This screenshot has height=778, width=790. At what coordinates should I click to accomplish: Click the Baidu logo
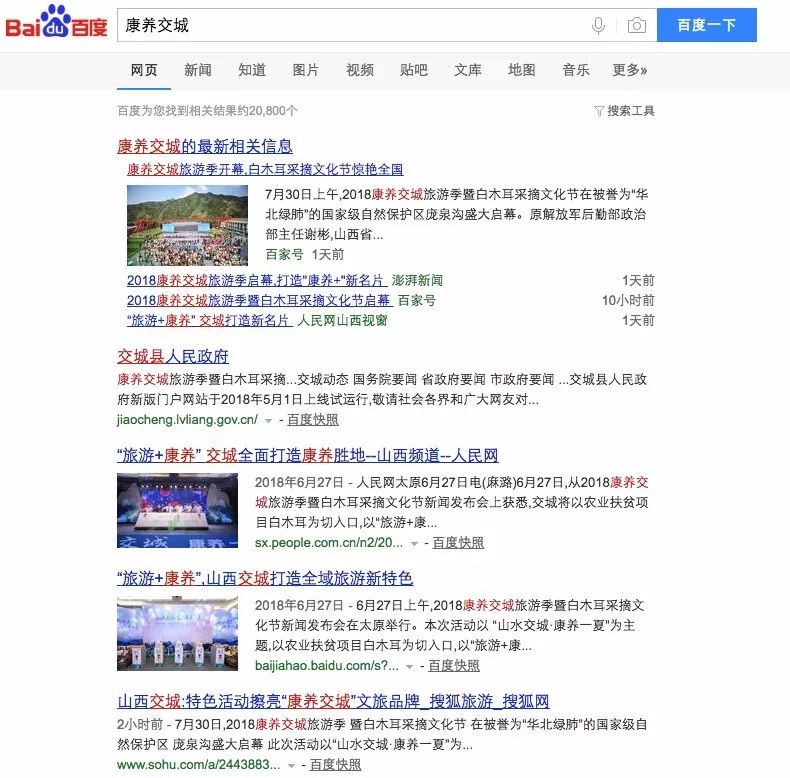pos(56,21)
